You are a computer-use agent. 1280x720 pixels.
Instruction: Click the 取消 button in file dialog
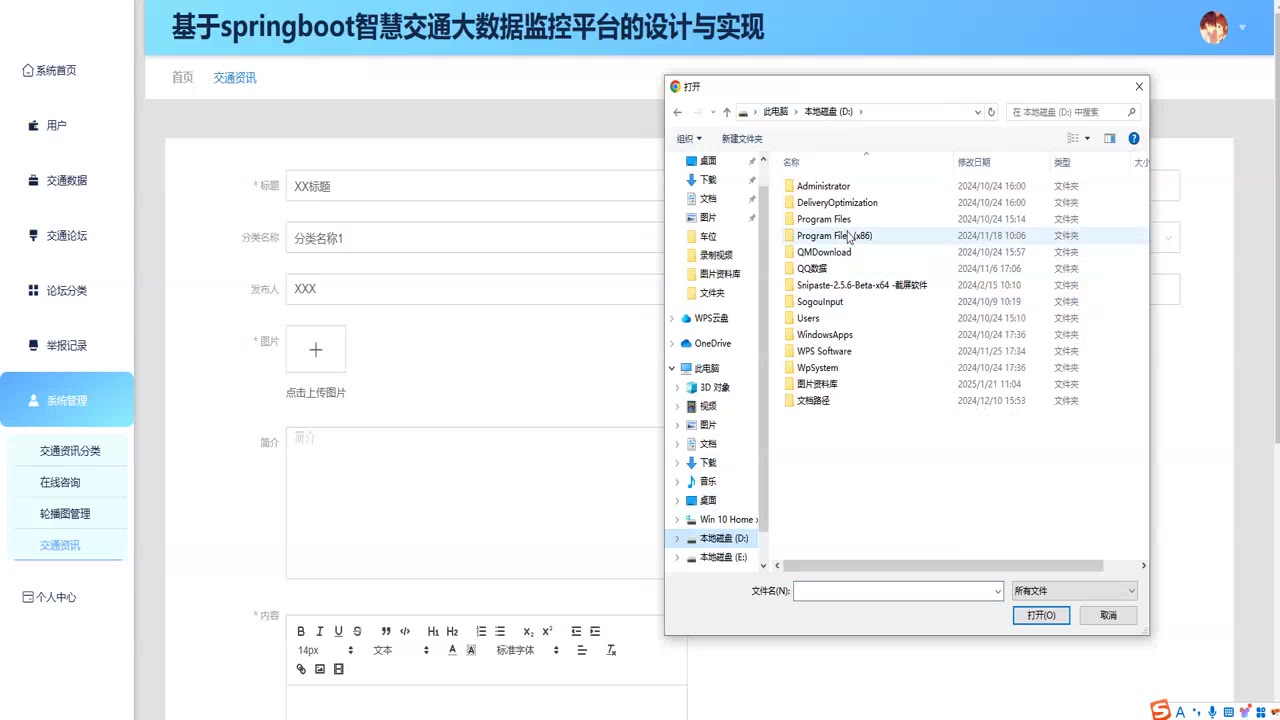(1108, 615)
